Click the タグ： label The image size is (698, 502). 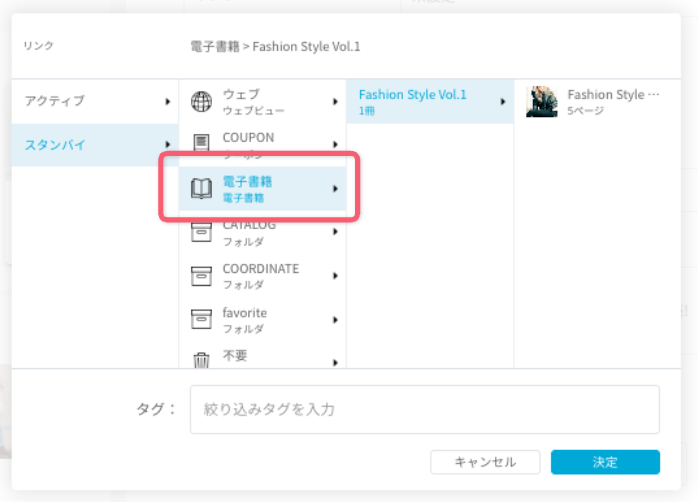tap(156, 409)
